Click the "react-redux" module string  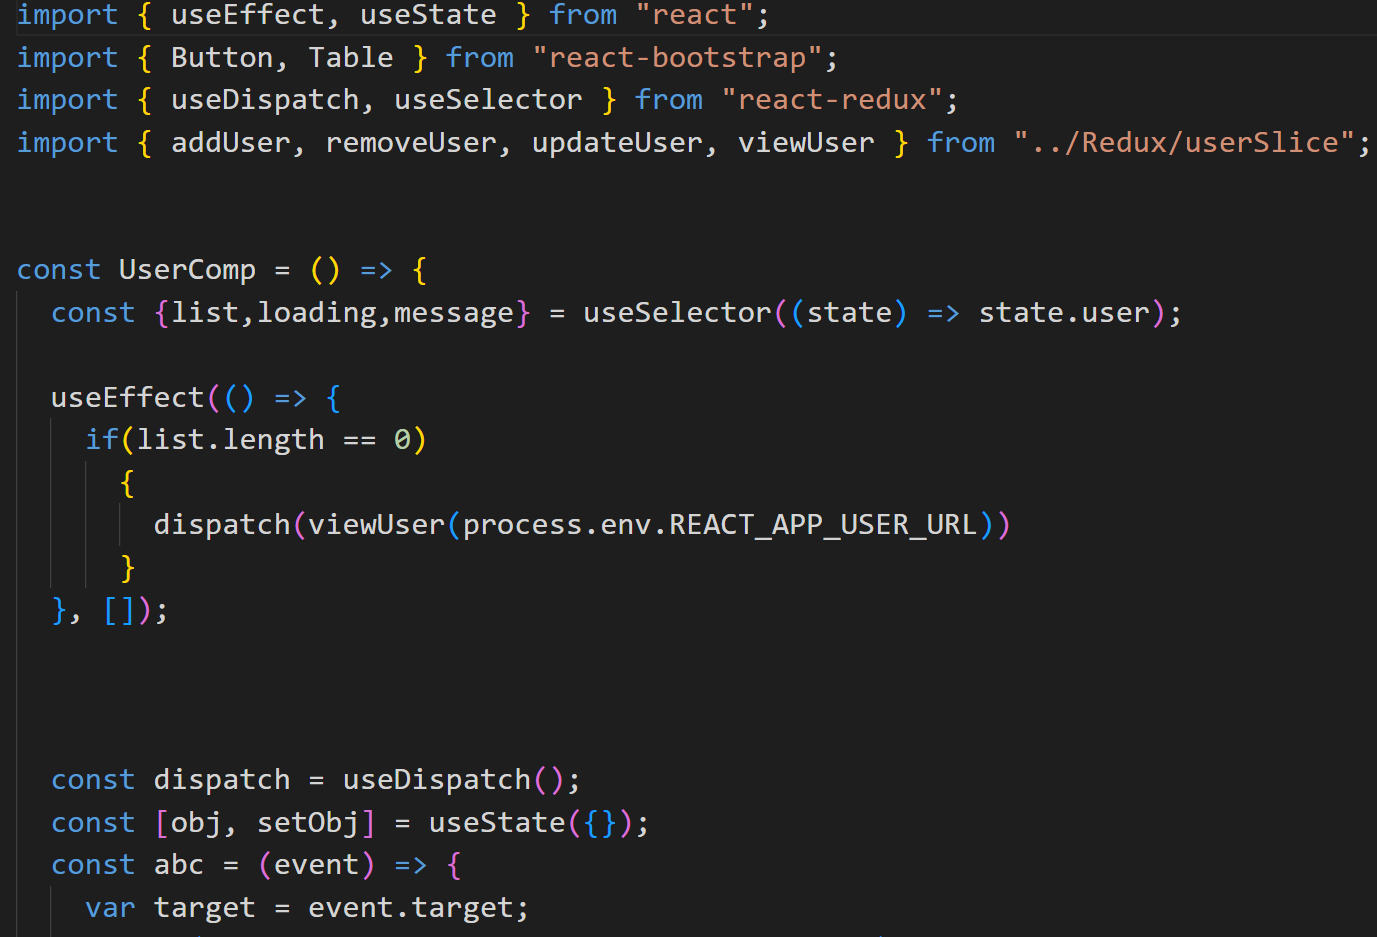coord(832,100)
